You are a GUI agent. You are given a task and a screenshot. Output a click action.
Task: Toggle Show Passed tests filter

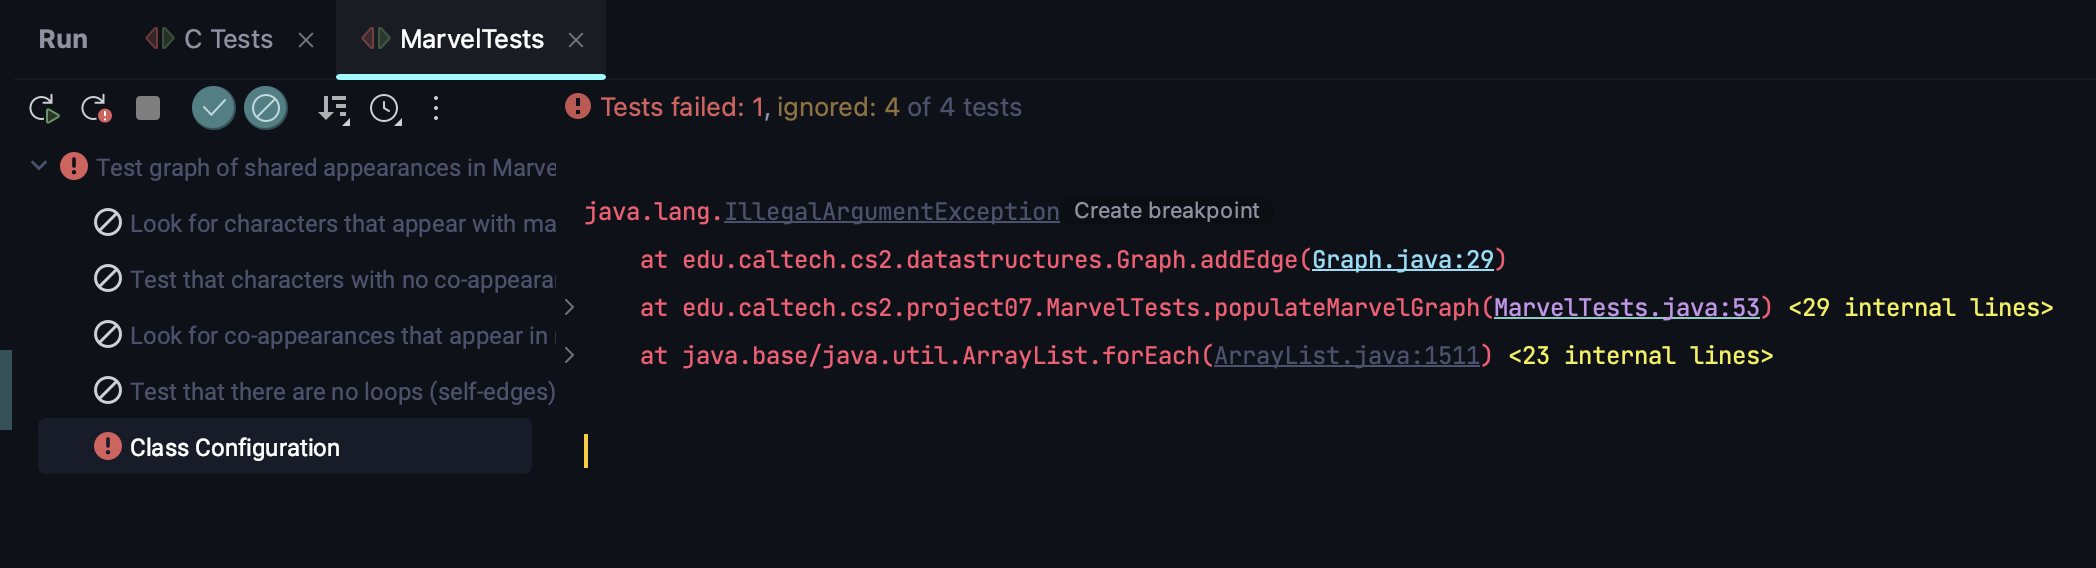(213, 108)
